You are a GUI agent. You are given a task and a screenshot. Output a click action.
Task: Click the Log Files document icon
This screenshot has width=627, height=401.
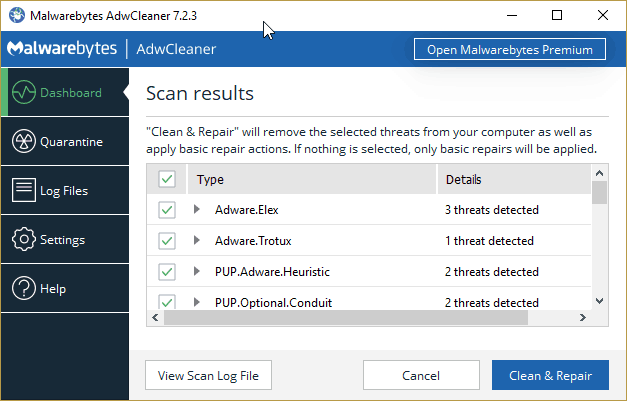pyautogui.click(x=24, y=190)
